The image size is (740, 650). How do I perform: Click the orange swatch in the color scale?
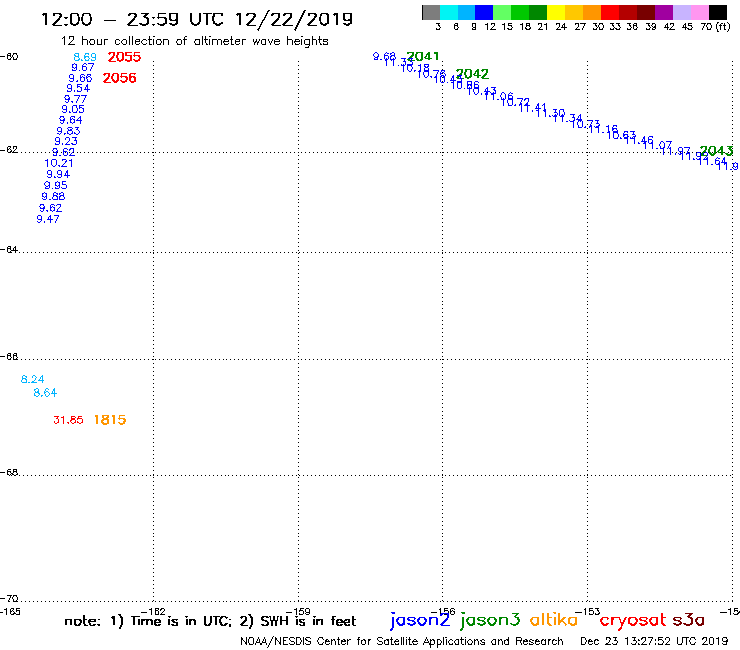coord(592,12)
